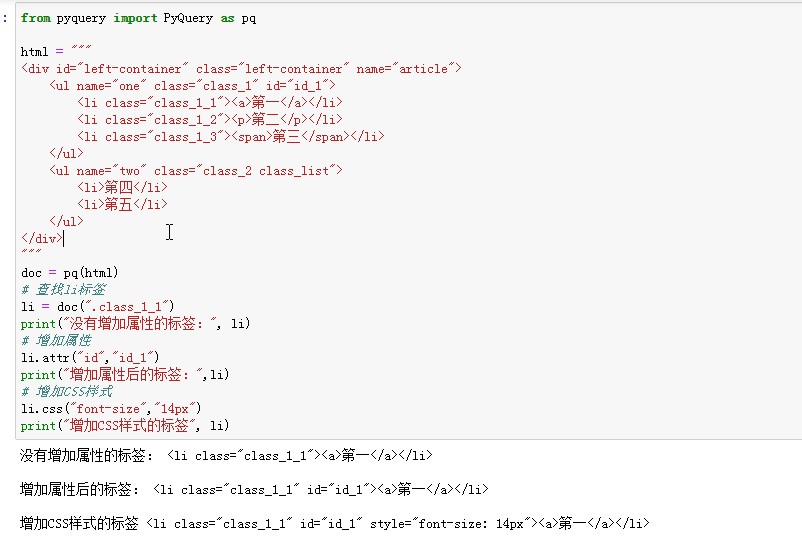Click the li class_1_3 span line
Screen dimensions: 802x538
click(x=230, y=136)
